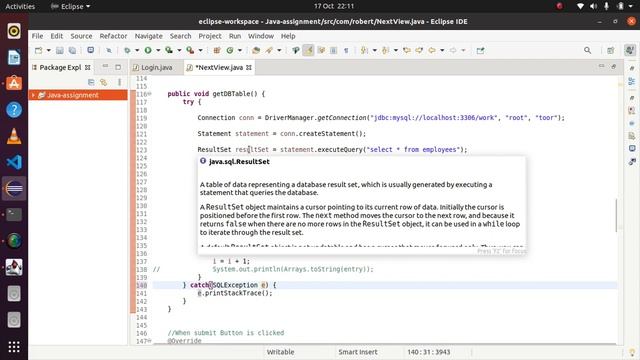The image size is (640, 360).
Task: Open the Run configurations dropdown arrow
Action: pos(158,50)
